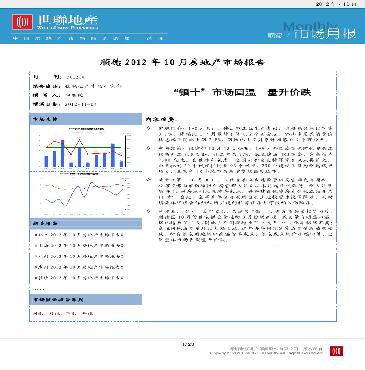Click the page number at bottom center
Screen dimensions: 365x370
tap(188, 344)
